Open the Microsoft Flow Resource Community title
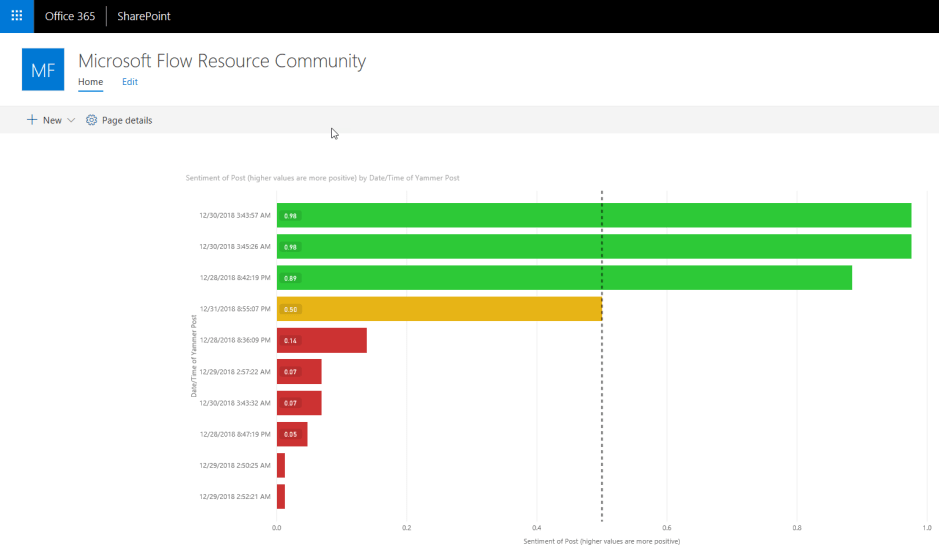939x551 pixels. (x=222, y=61)
